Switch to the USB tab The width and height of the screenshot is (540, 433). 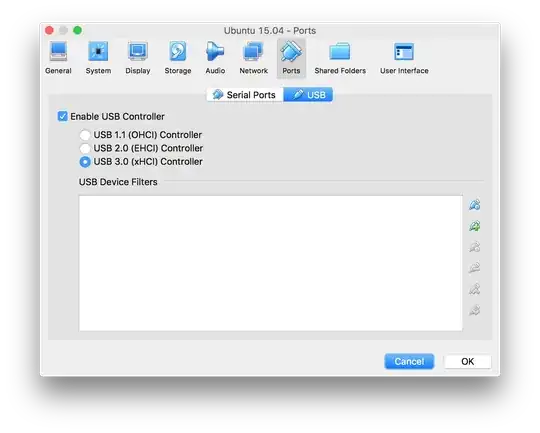308,95
